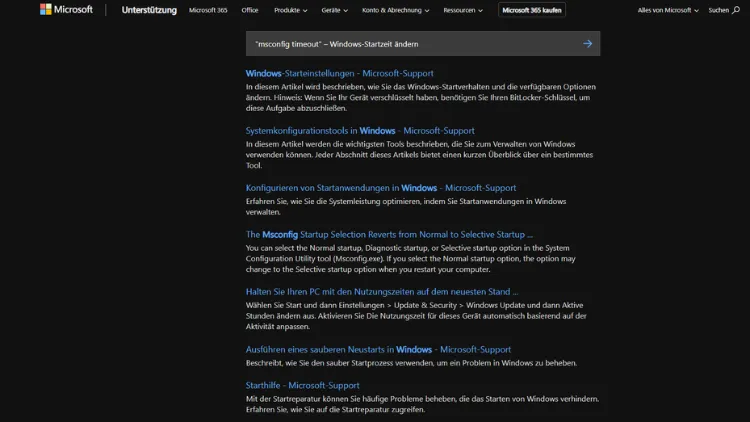Open Halten Sie Ihren PC Nutzungszeiten result
This screenshot has width=750, height=422.
point(382,292)
